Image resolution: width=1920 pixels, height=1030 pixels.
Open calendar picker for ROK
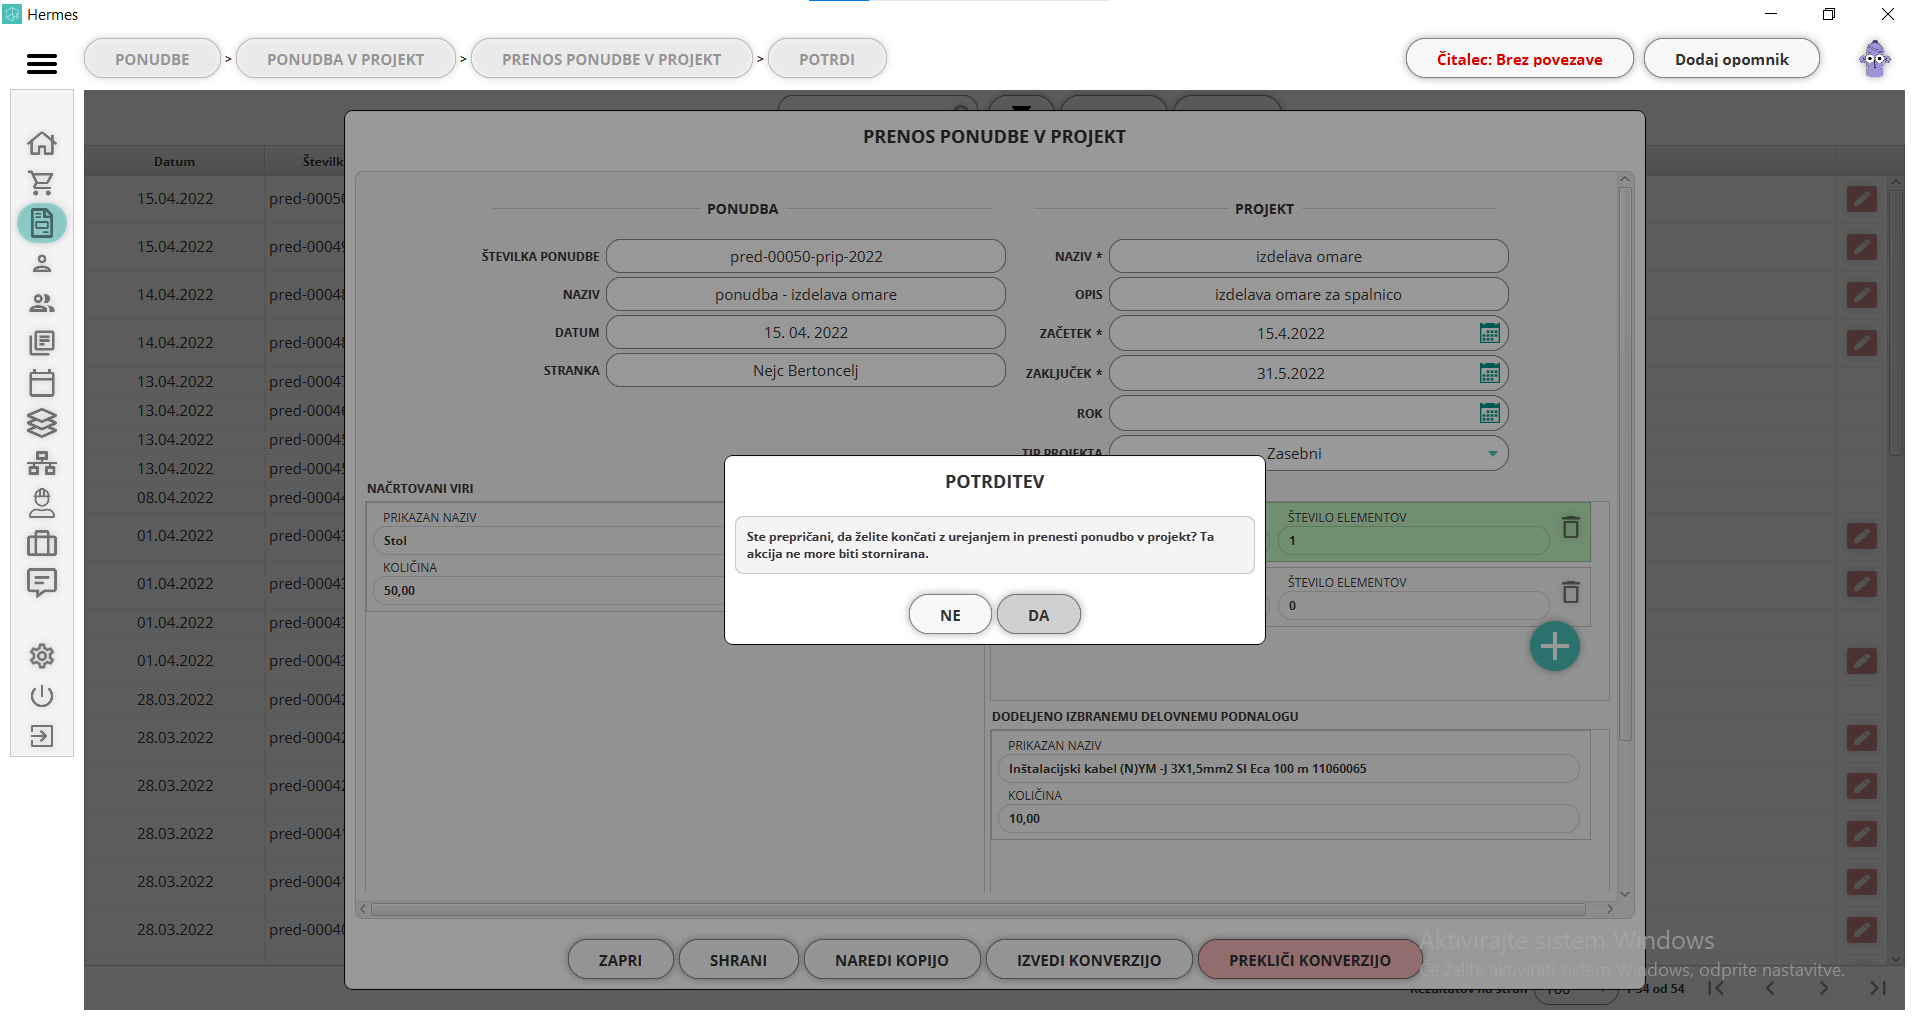click(x=1489, y=413)
